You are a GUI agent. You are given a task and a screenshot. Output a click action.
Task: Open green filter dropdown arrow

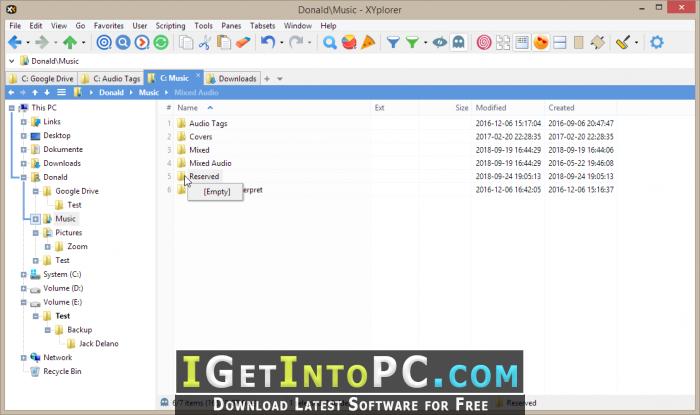click(x=425, y=43)
